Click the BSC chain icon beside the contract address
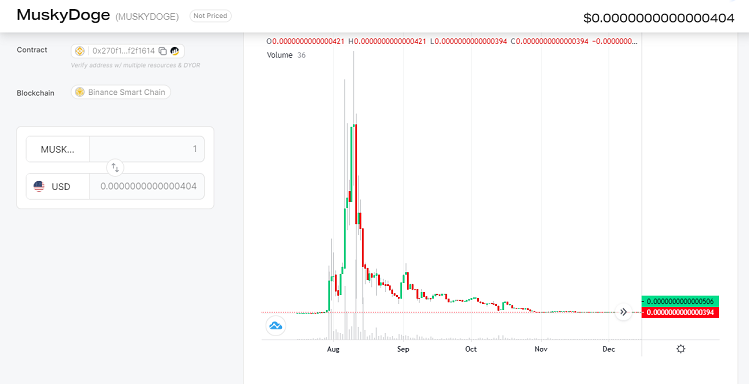Screen dimensions: 749x384 tap(80, 51)
